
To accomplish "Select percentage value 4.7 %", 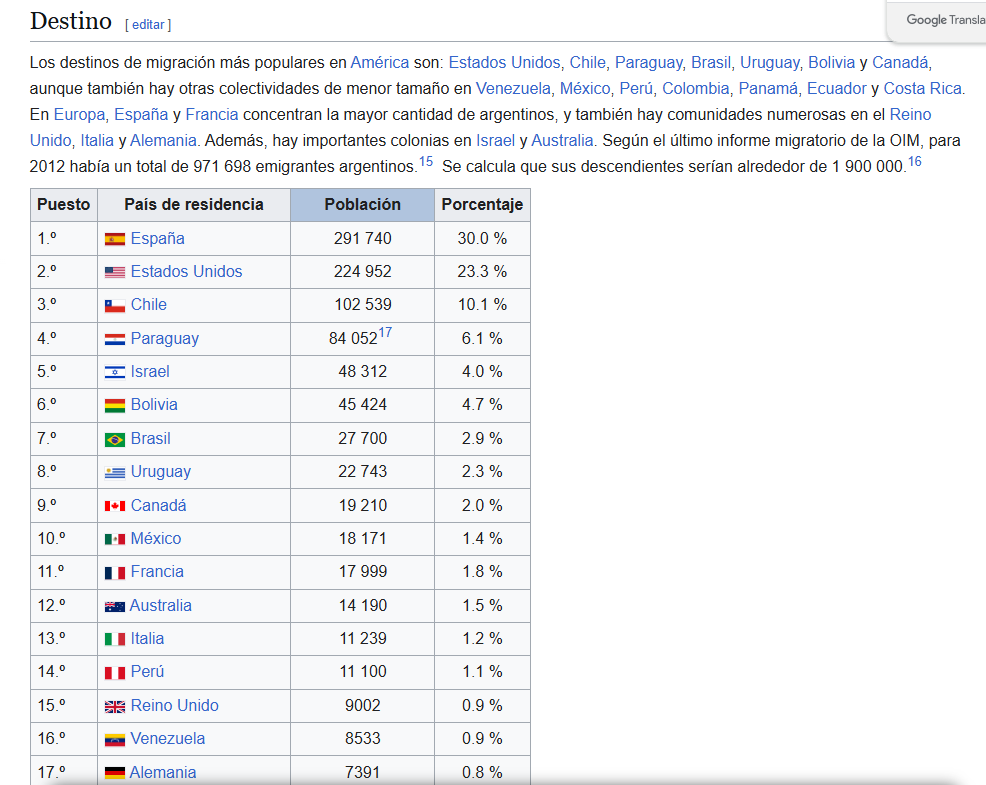I will pos(482,404).
